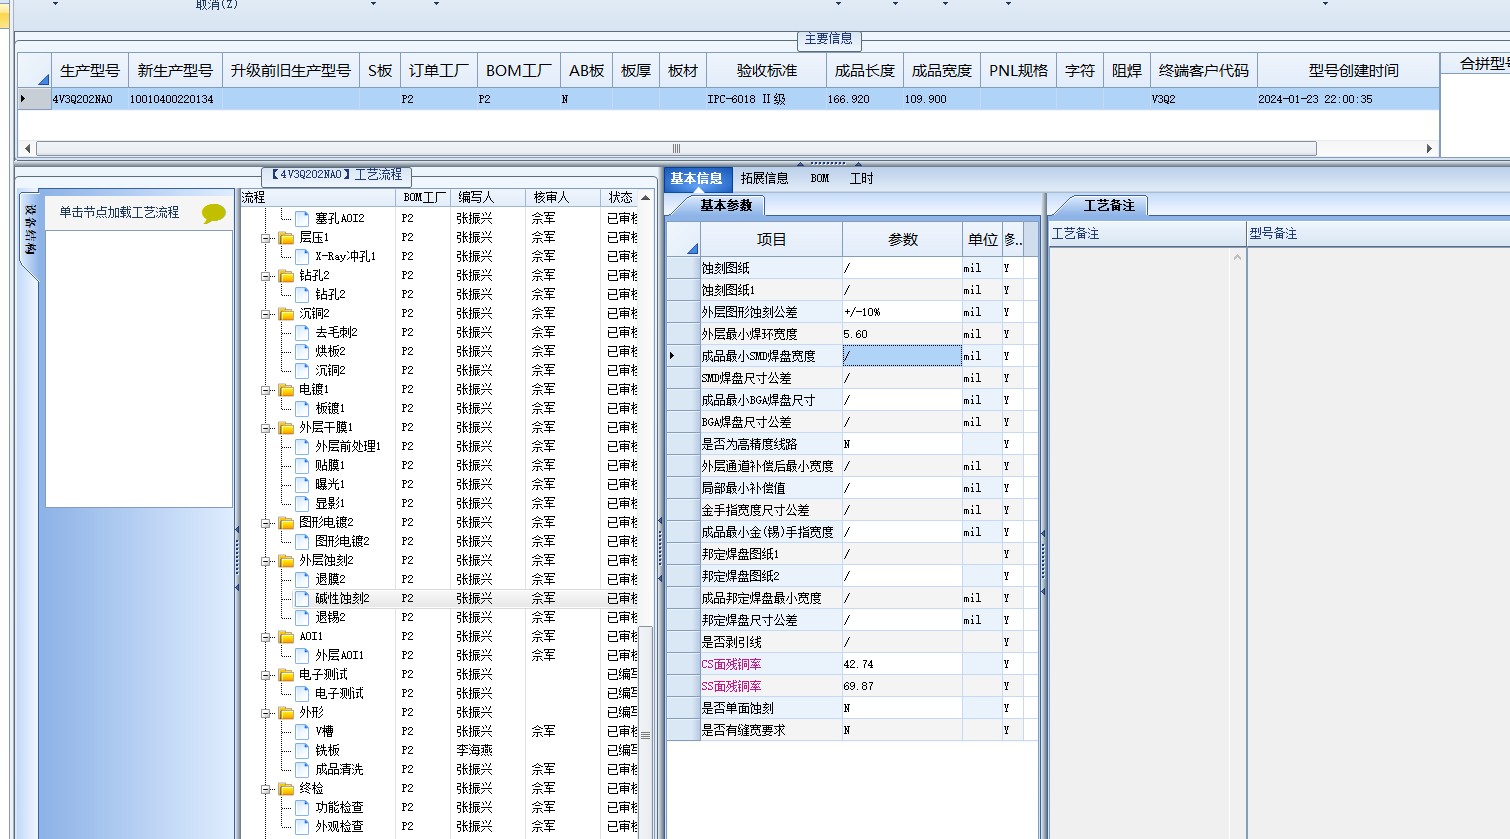The image size is (1510, 839).
Task: Click the 69.87 SS copper ratio value
Action: click(x=859, y=686)
